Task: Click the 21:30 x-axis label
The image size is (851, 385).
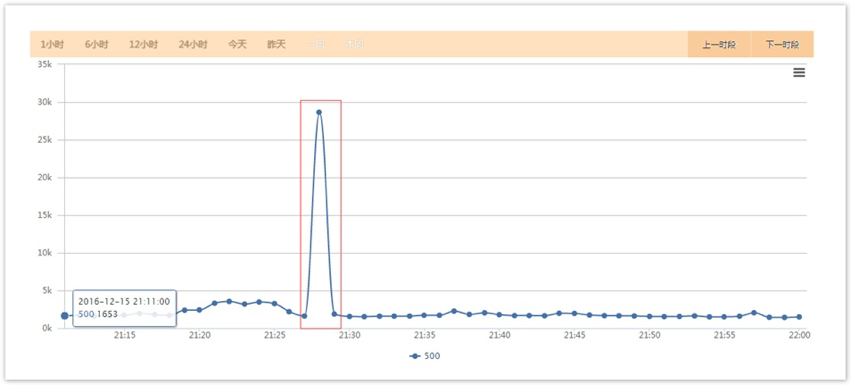Action: (350, 336)
